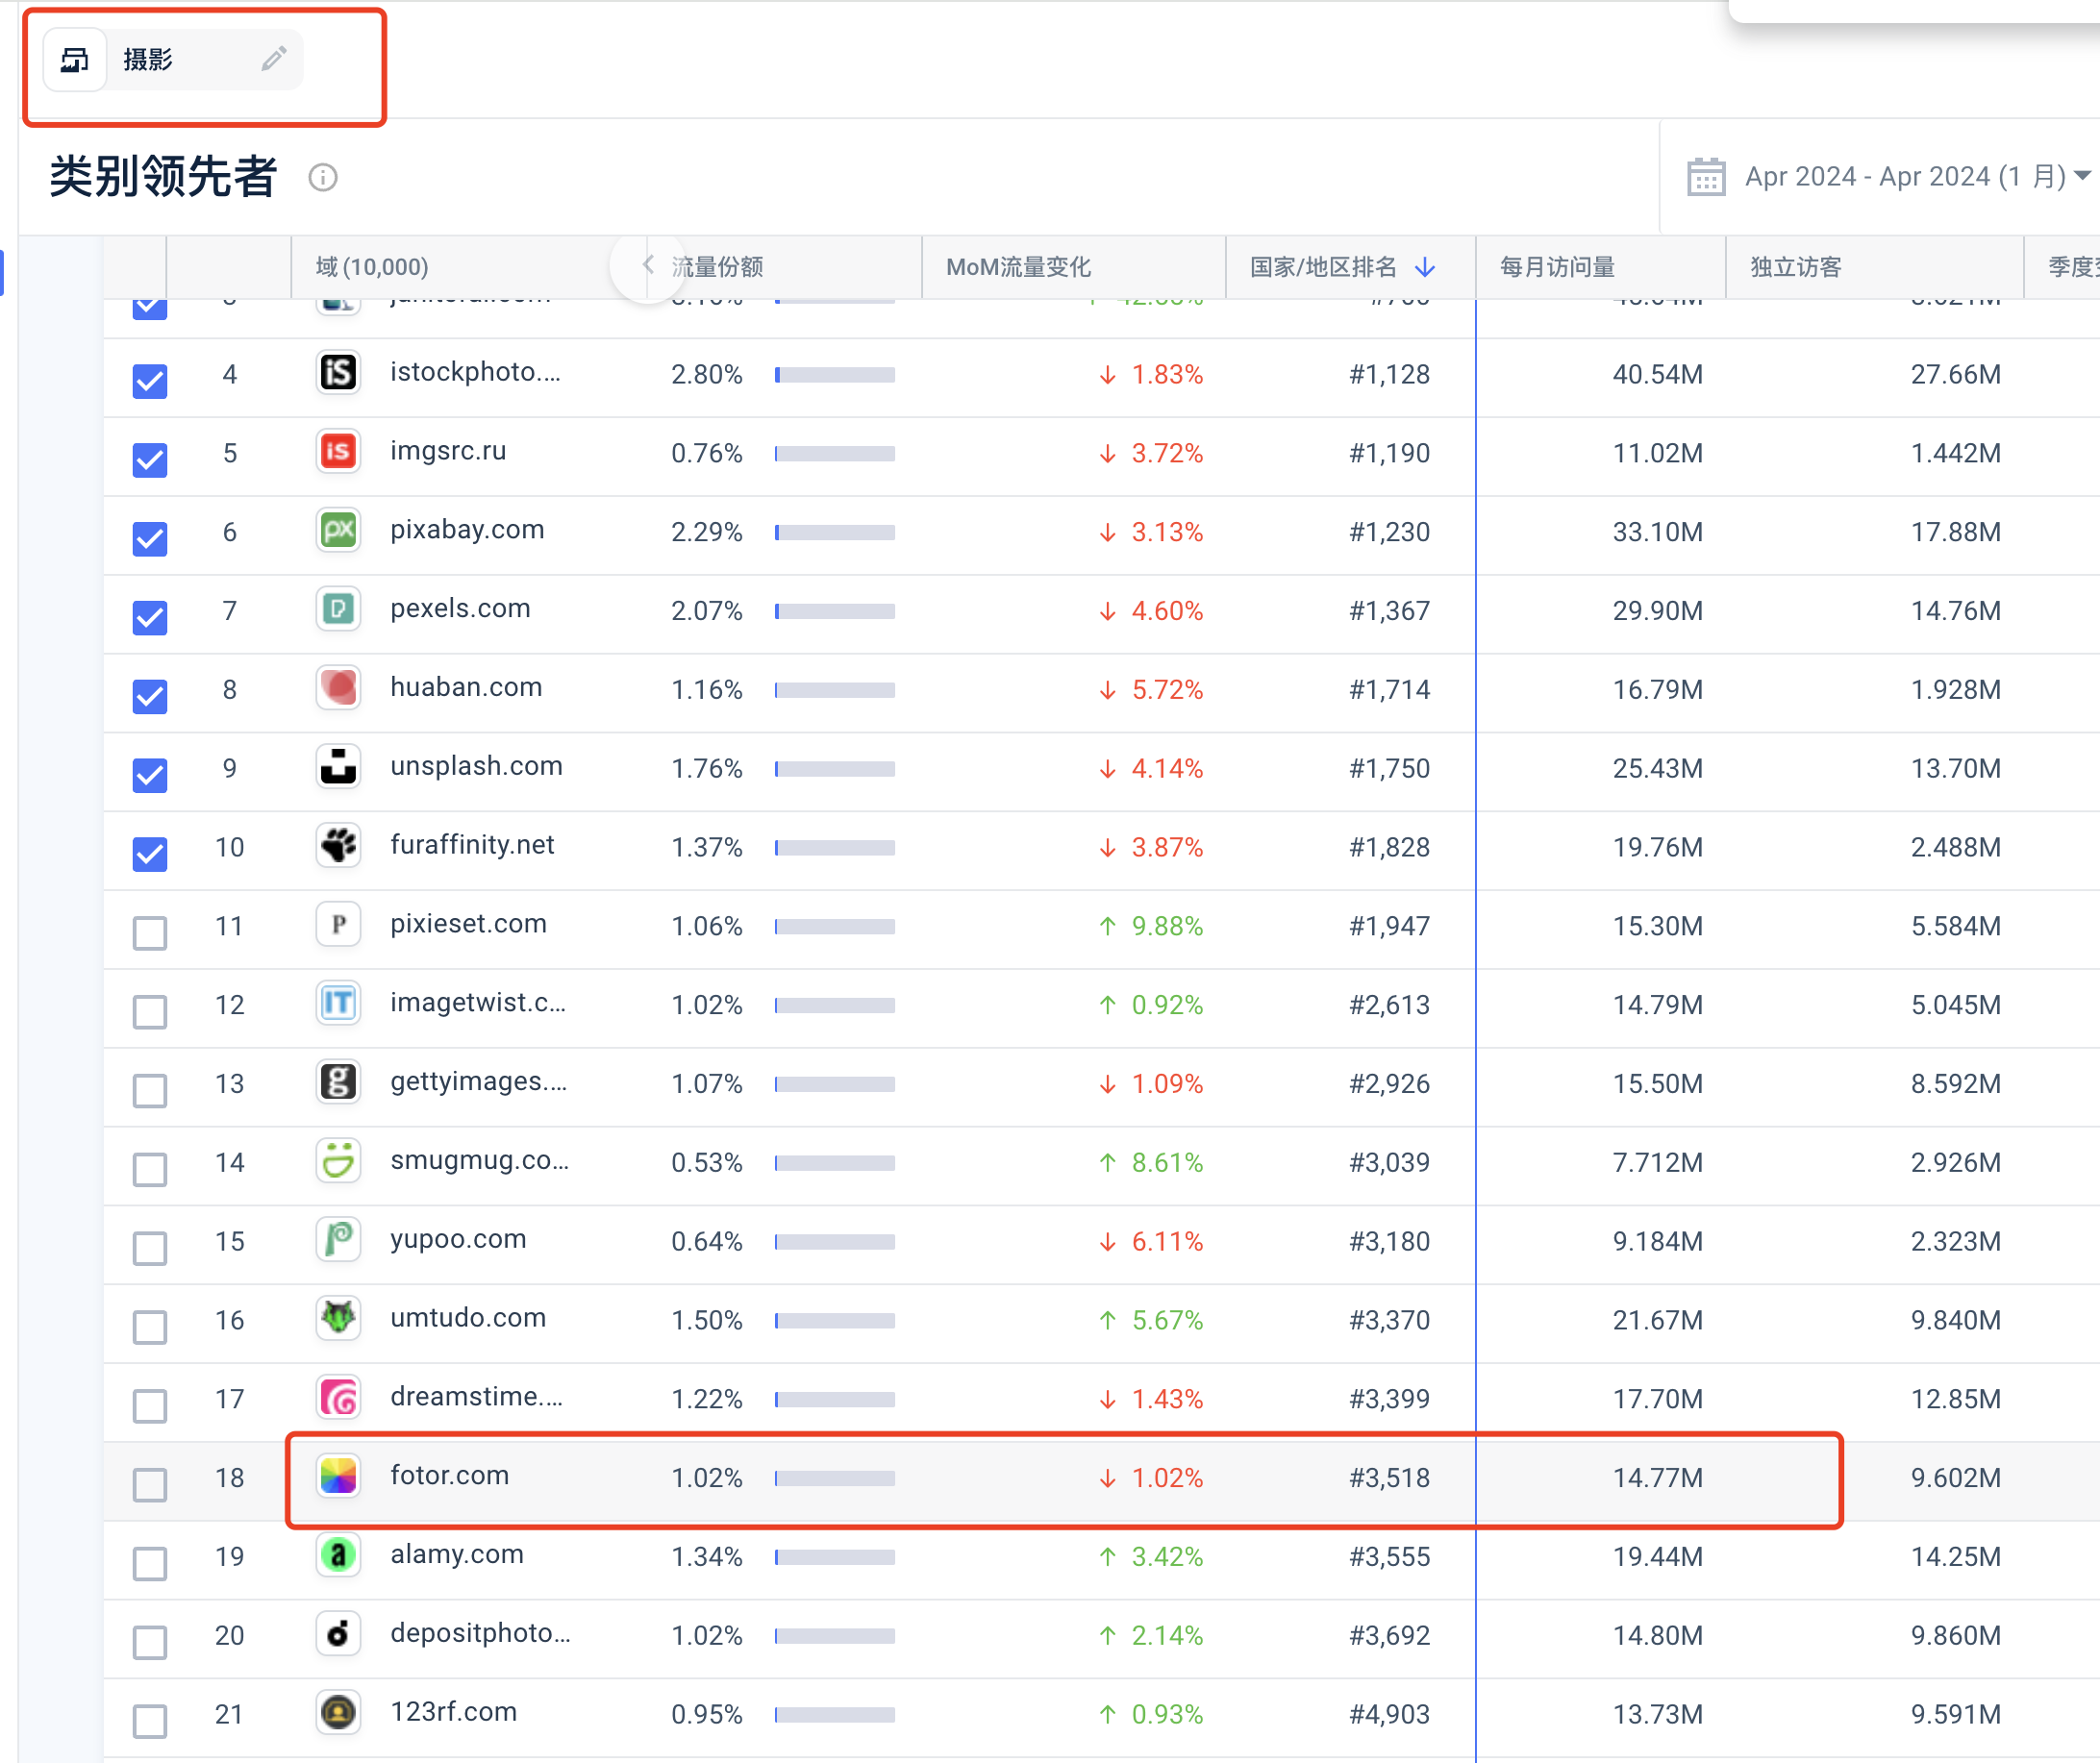2100x1763 pixels.
Task: Open the yupoo.com domain link
Action: point(458,1239)
